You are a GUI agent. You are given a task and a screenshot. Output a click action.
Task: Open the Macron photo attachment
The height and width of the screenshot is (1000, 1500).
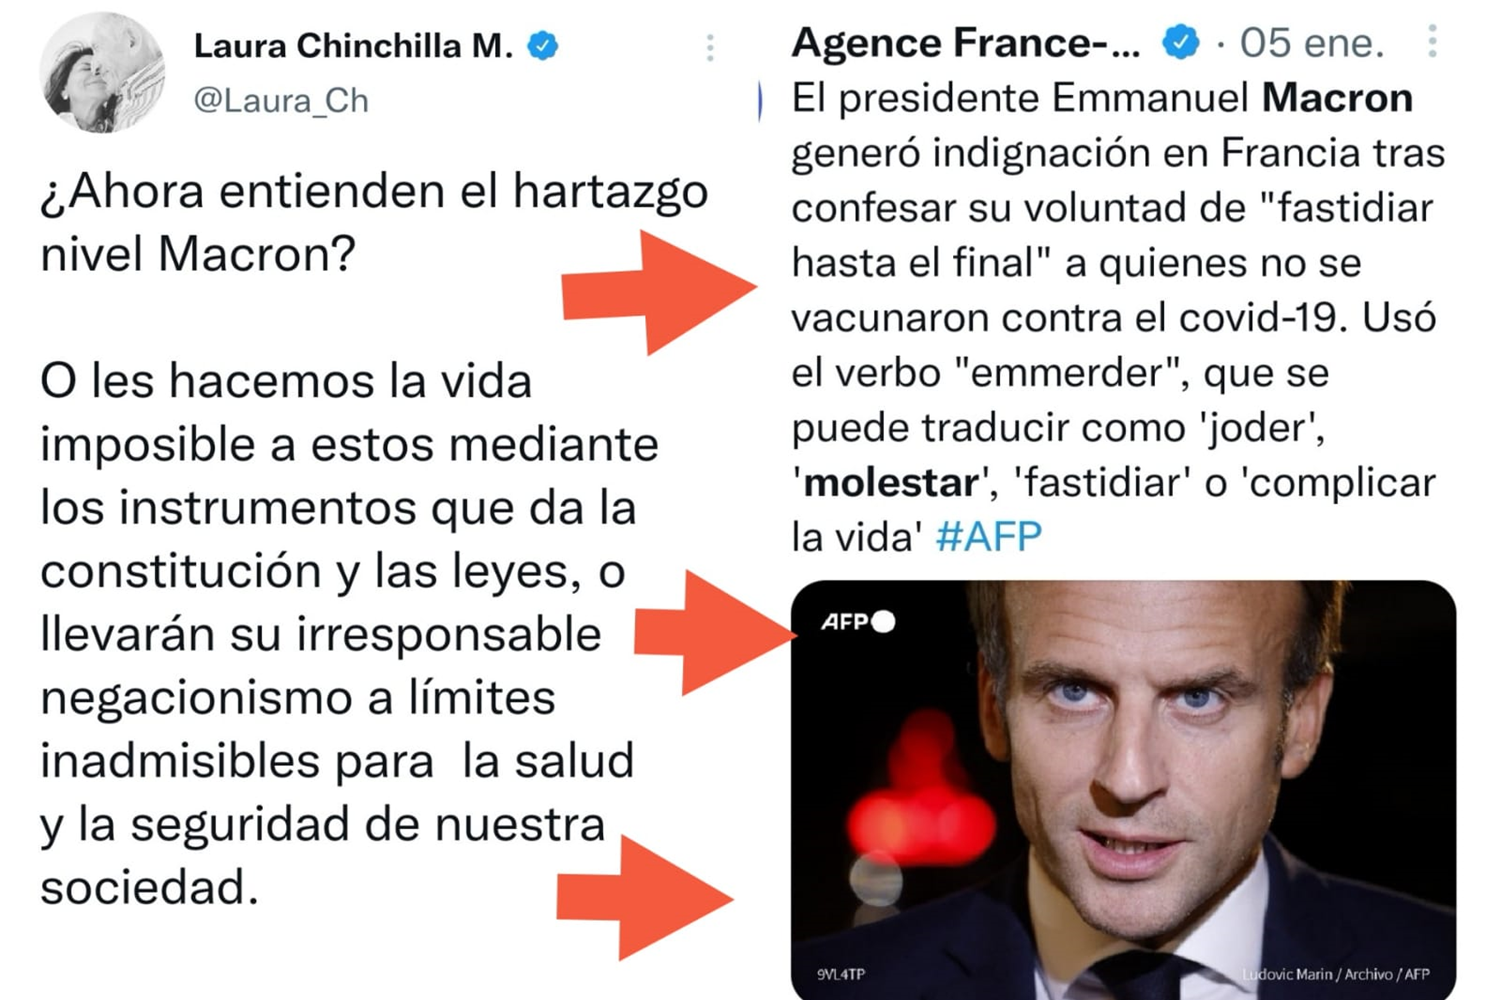(1123, 789)
